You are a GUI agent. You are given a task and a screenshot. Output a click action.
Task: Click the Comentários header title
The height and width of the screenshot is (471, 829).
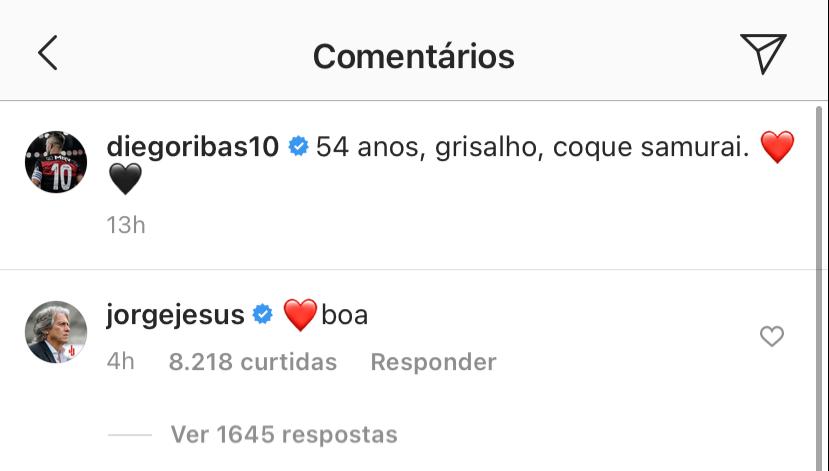click(413, 56)
